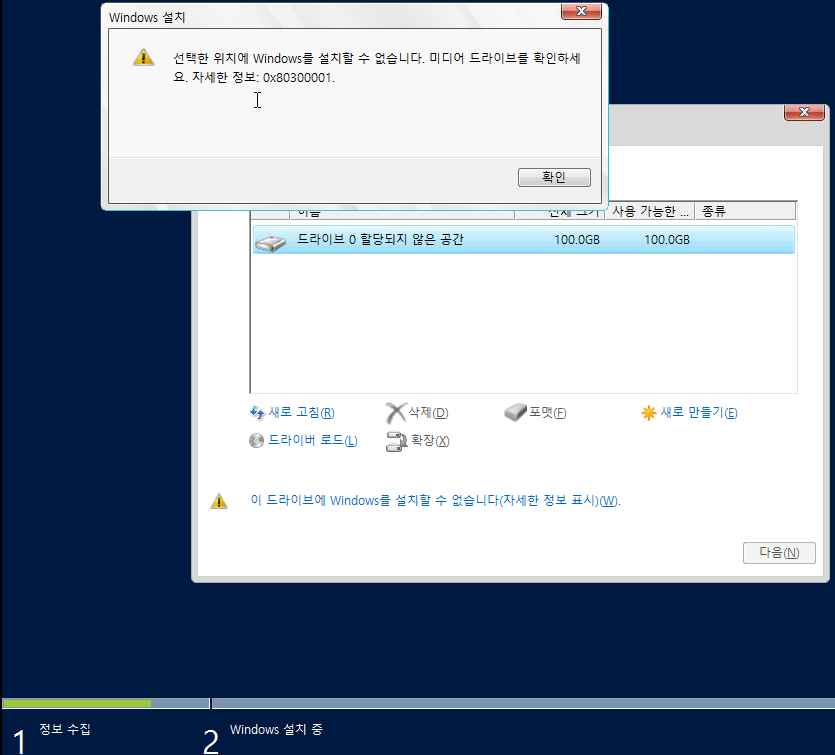Image resolution: width=835 pixels, height=755 pixels.
Task: Click the error code 0x80300001 text
Action: 297,78
